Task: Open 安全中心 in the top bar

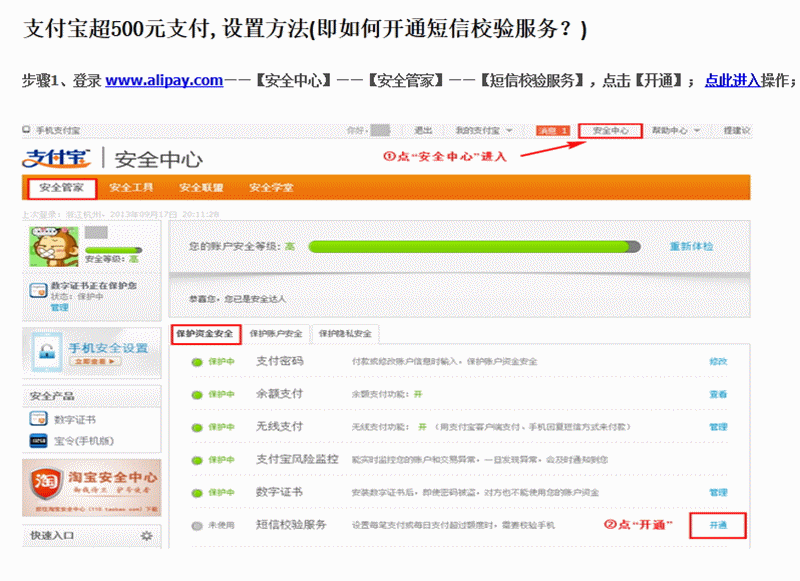Action: click(x=610, y=131)
